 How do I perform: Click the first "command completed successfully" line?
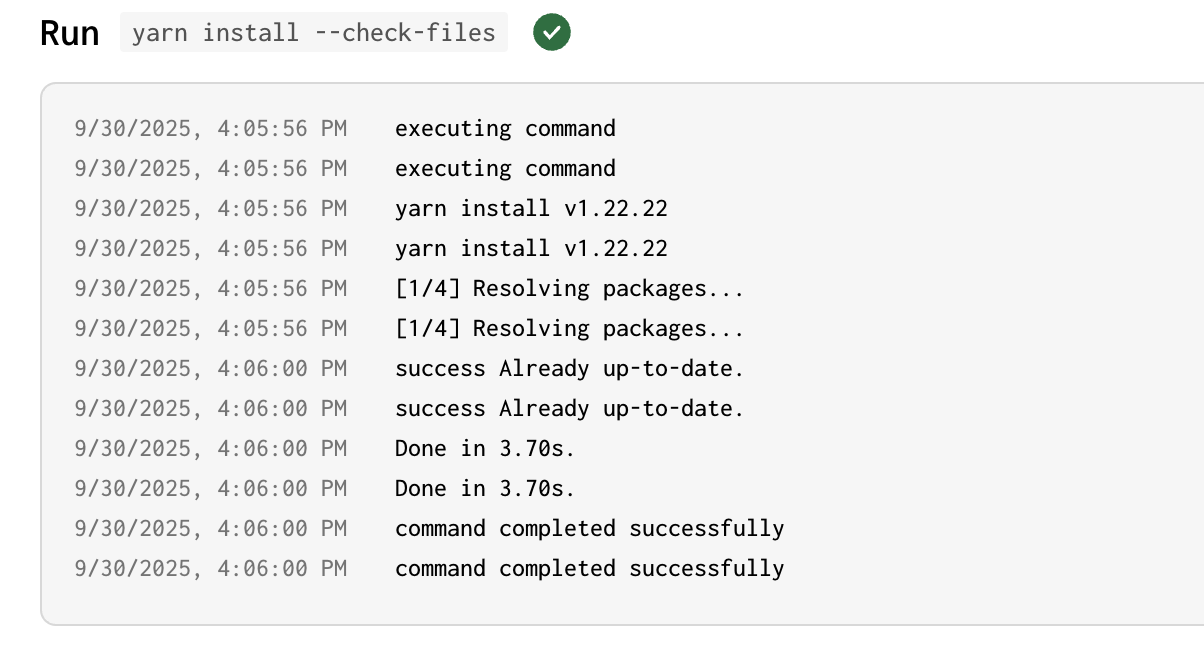tap(589, 529)
